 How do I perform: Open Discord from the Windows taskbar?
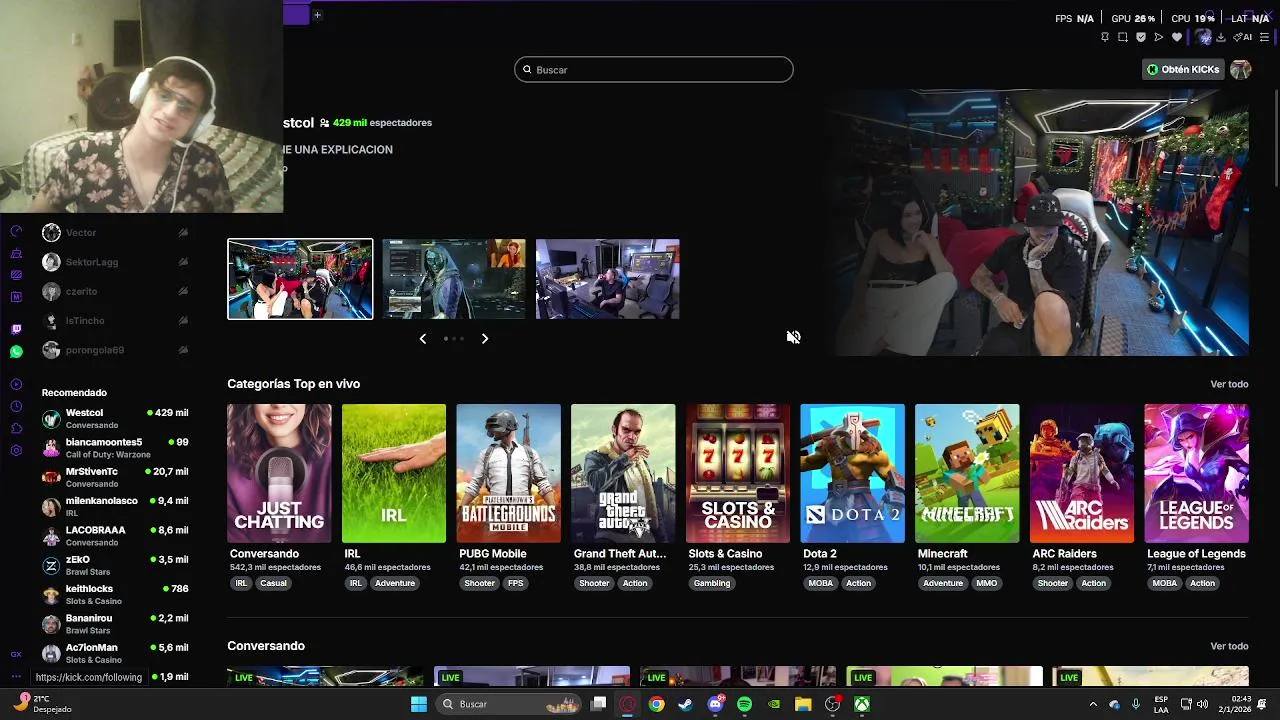click(x=715, y=704)
